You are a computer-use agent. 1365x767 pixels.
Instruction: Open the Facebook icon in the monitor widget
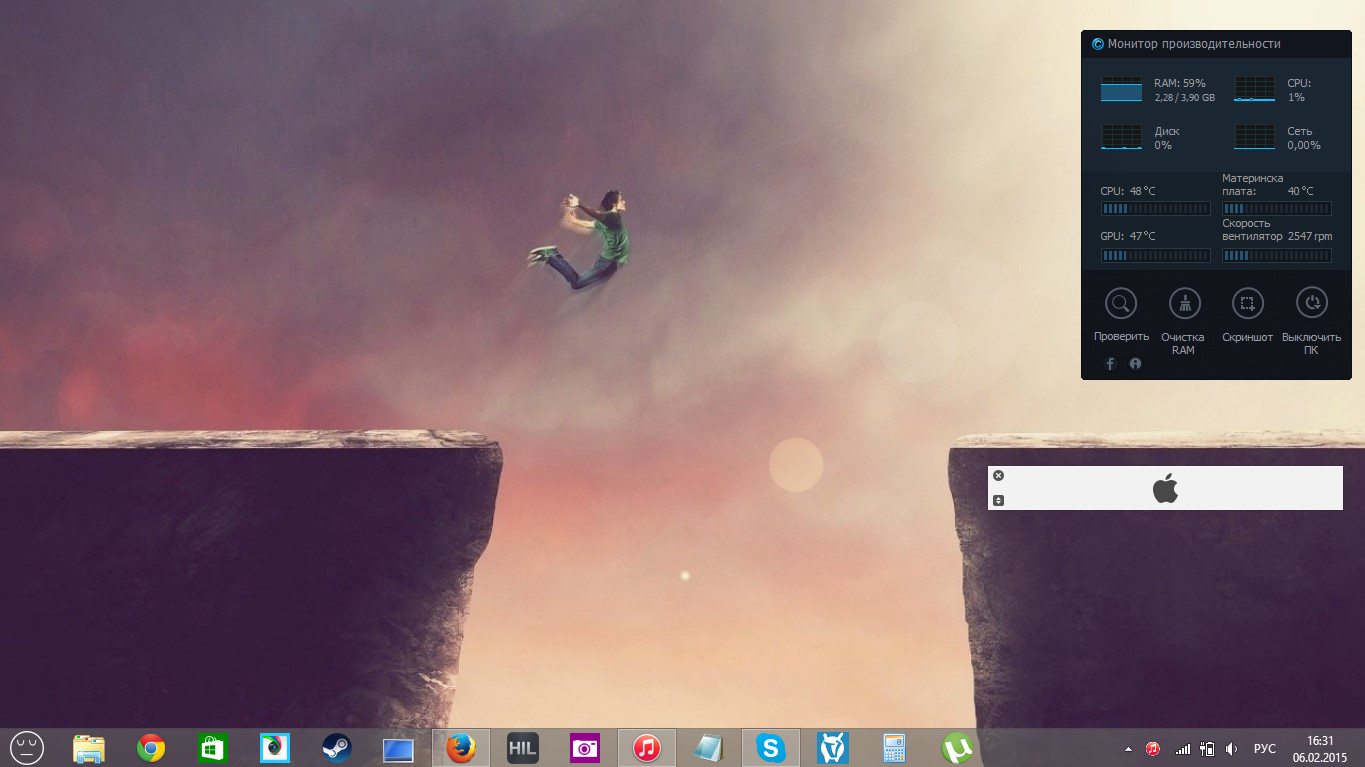coord(1110,364)
